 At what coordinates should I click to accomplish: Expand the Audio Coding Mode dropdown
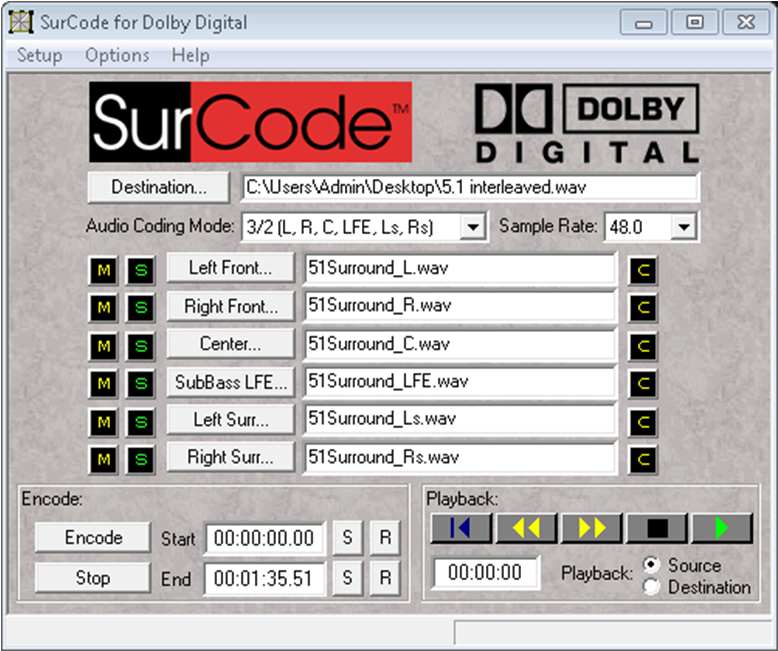pyautogui.click(x=472, y=228)
